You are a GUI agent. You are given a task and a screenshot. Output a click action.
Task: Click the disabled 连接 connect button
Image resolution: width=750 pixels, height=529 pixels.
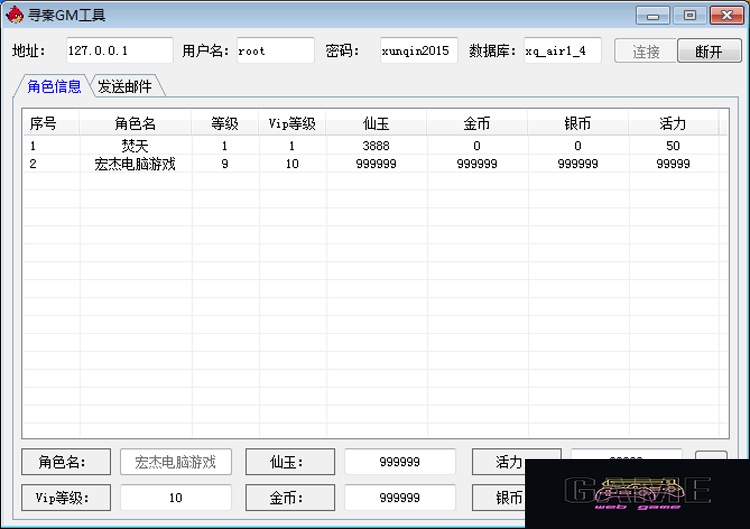point(646,51)
